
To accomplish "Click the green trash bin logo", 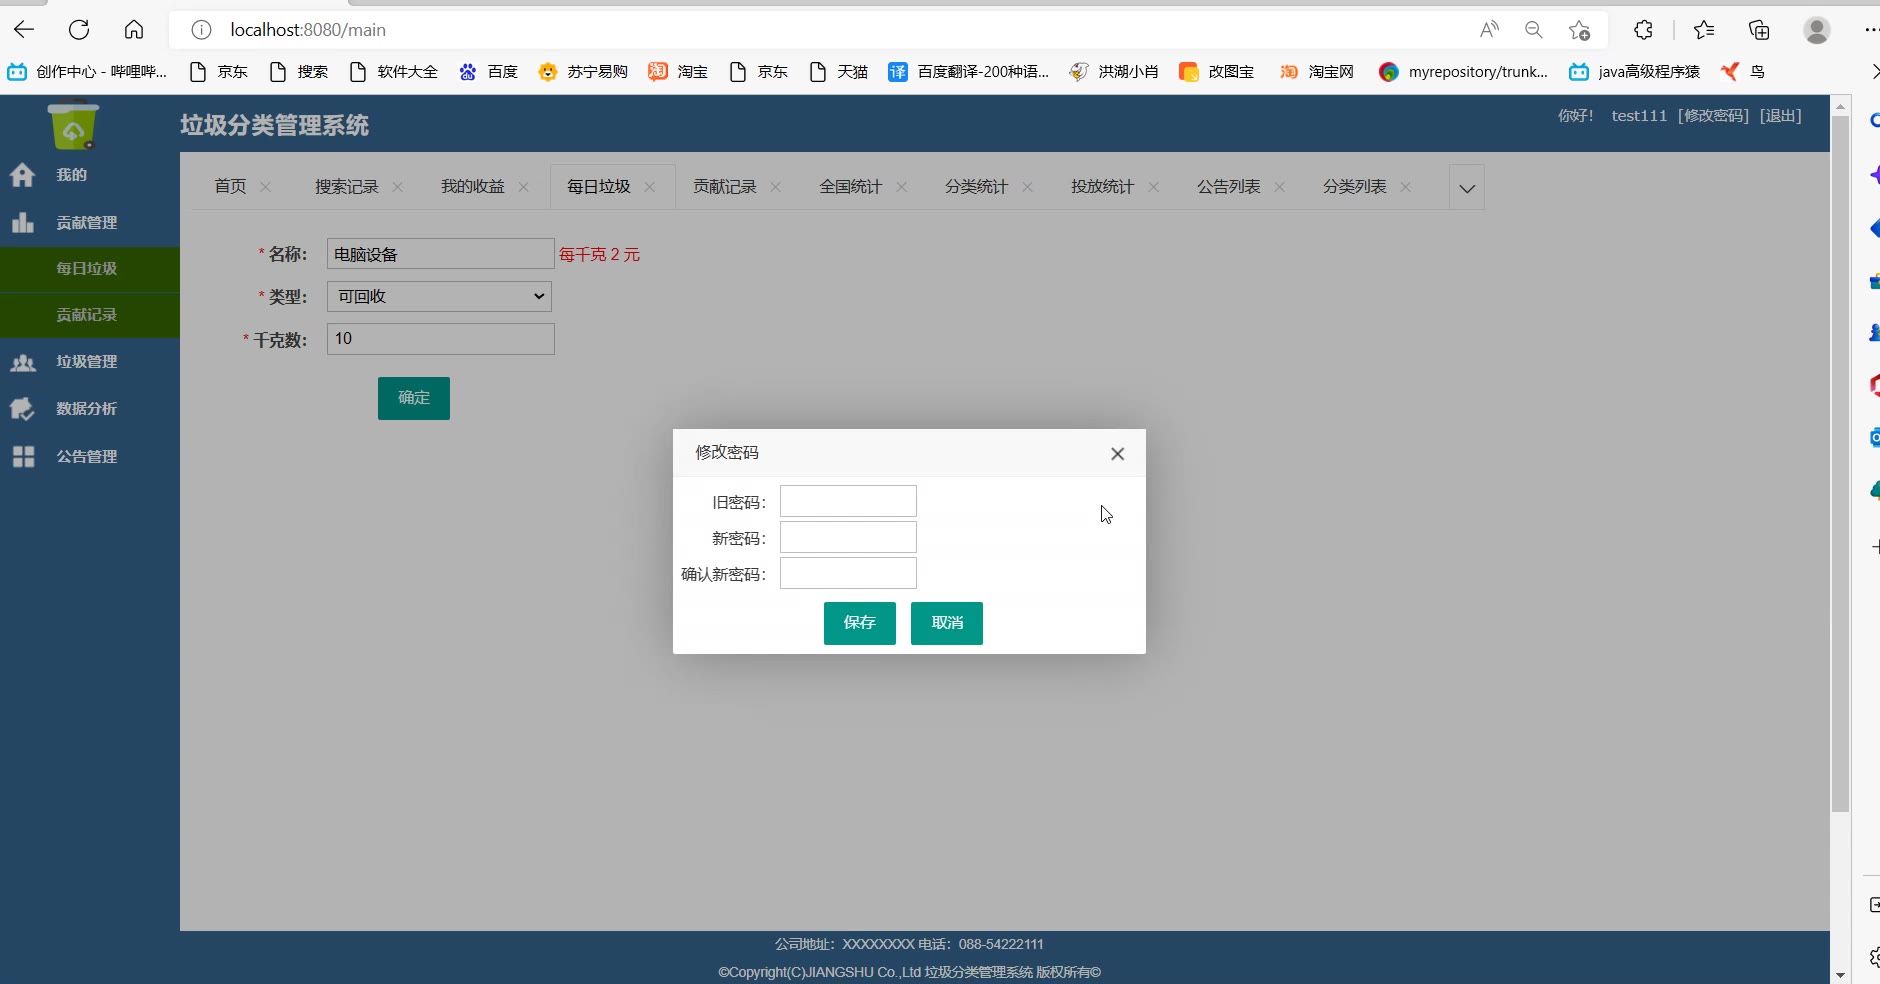I will pos(73,126).
